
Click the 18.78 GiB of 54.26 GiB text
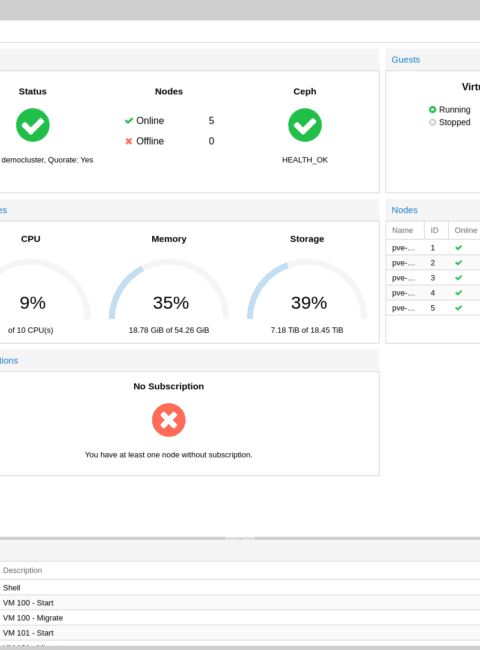point(169,330)
